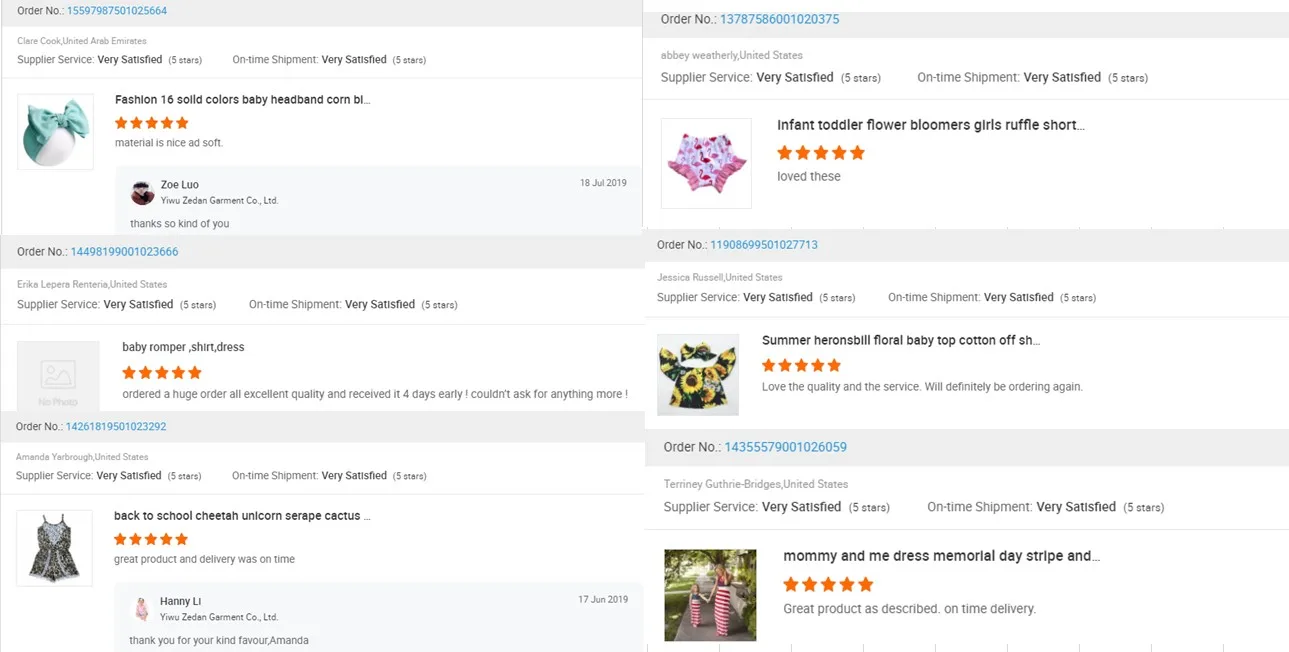This screenshot has height=652, width=1289.
Task: Click the stars under back to school cheetah
Action: (151, 539)
